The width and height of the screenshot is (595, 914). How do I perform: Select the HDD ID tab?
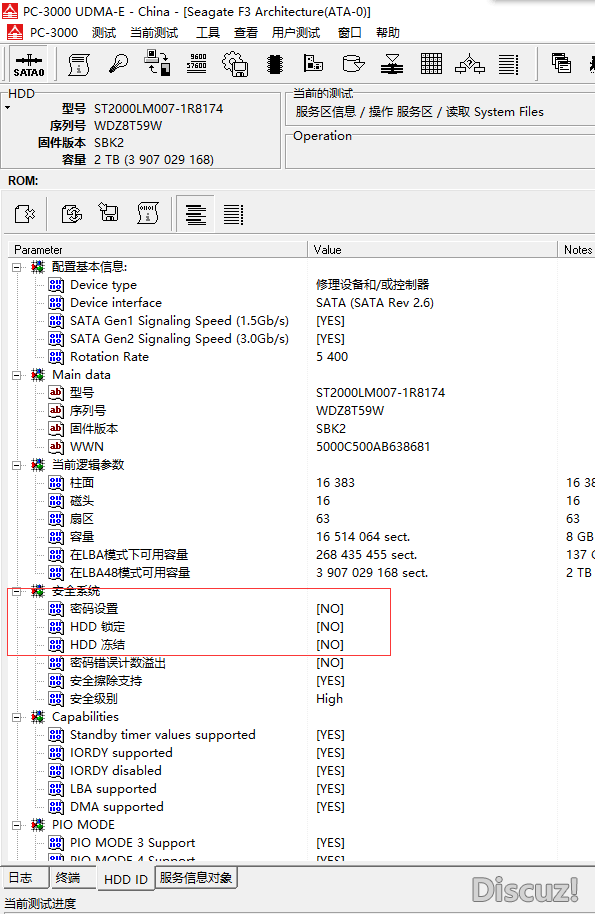pos(126,879)
